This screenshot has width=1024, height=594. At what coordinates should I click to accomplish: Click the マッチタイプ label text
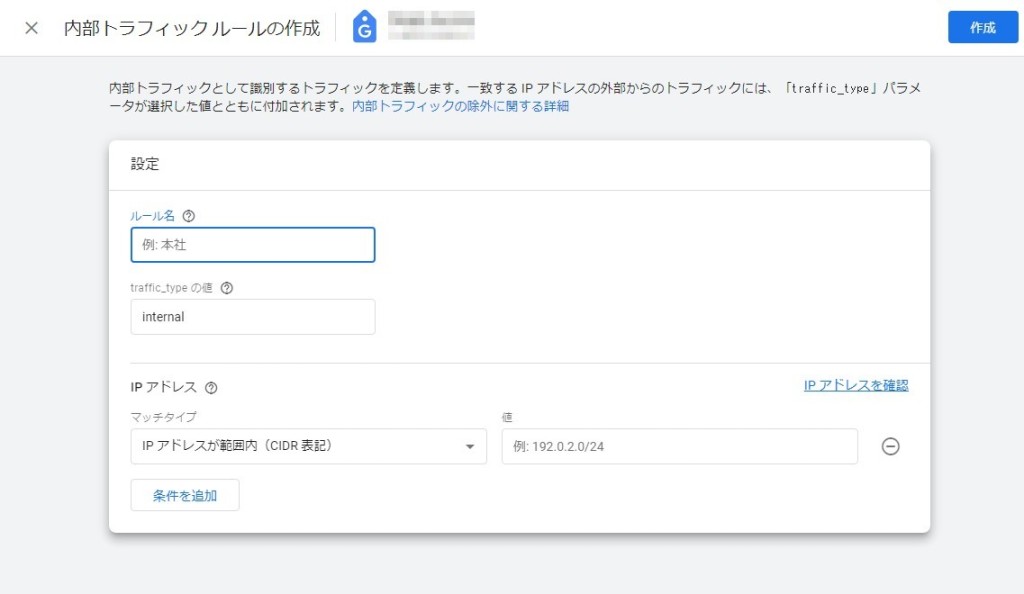[163, 416]
